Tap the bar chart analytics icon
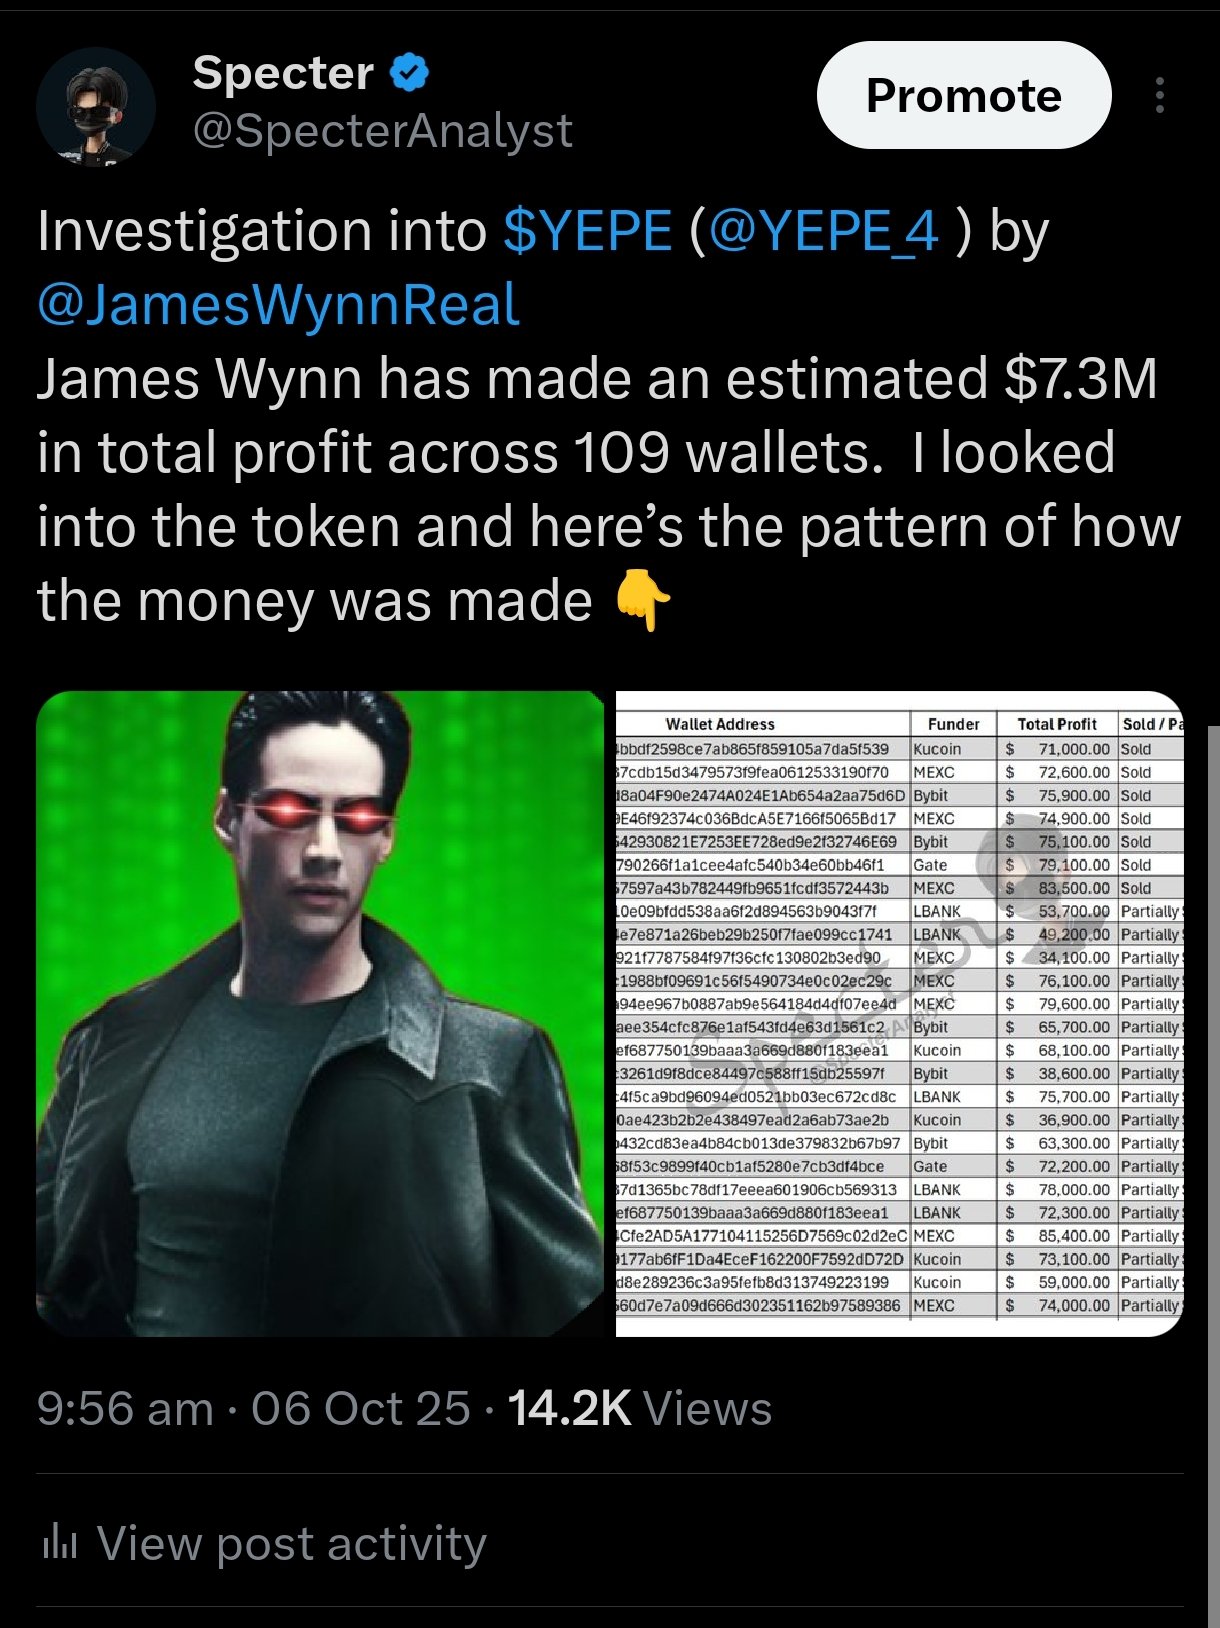Image resolution: width=1220 pixels, height=1628 pixels. [59, 1544]
